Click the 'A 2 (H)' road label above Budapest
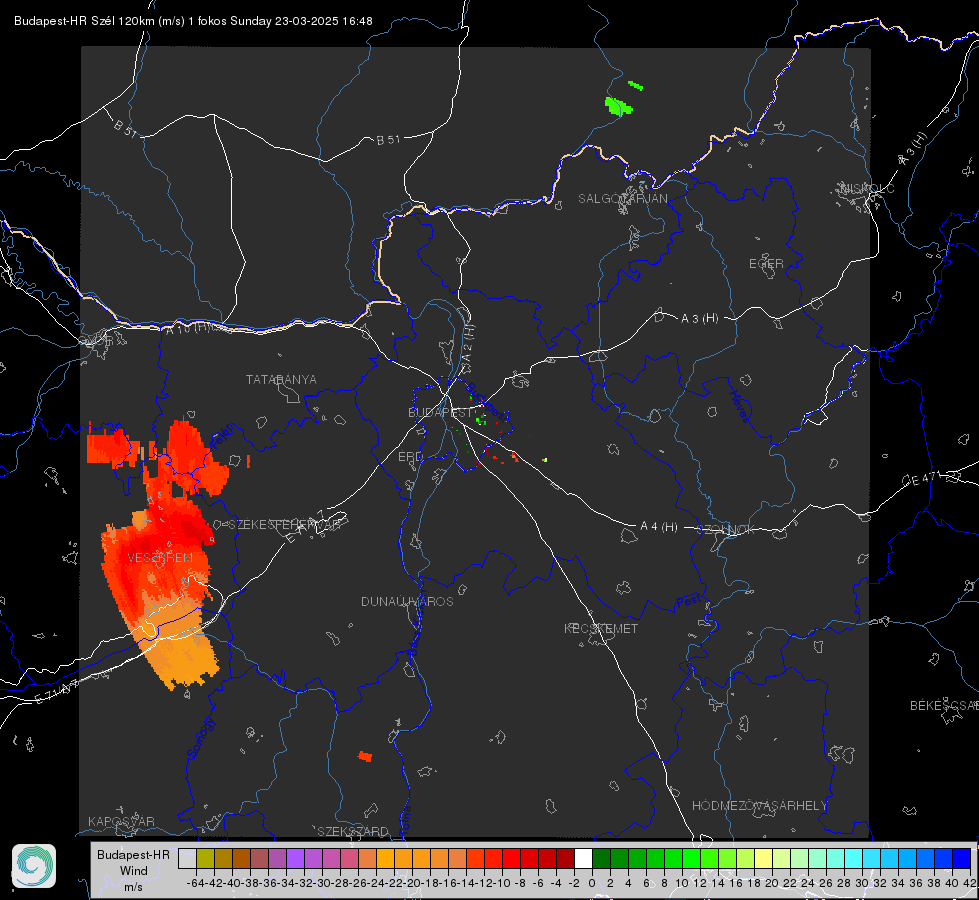Screen dimensions: 979x900 468,342
